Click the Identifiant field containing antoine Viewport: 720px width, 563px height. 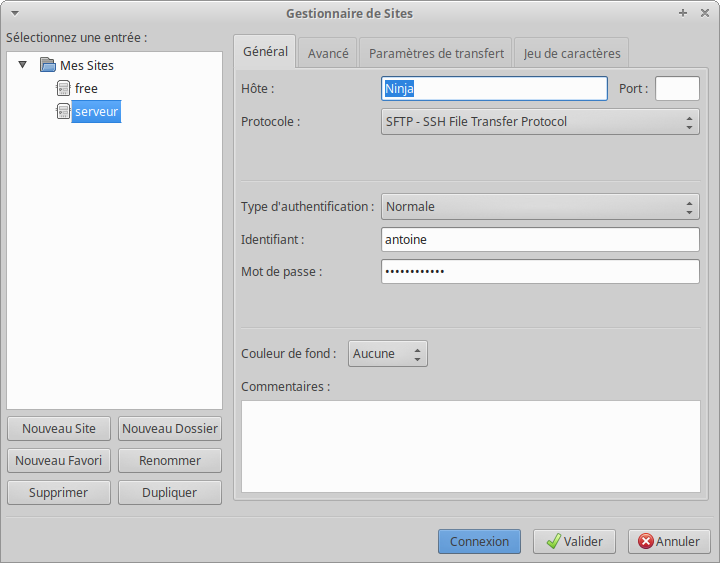coord(540,240)
